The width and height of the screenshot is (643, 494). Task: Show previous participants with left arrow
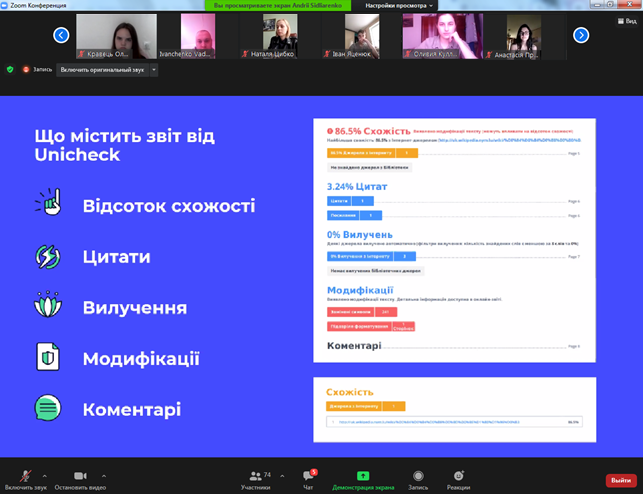pyautogui.click(x=61, y=35)
